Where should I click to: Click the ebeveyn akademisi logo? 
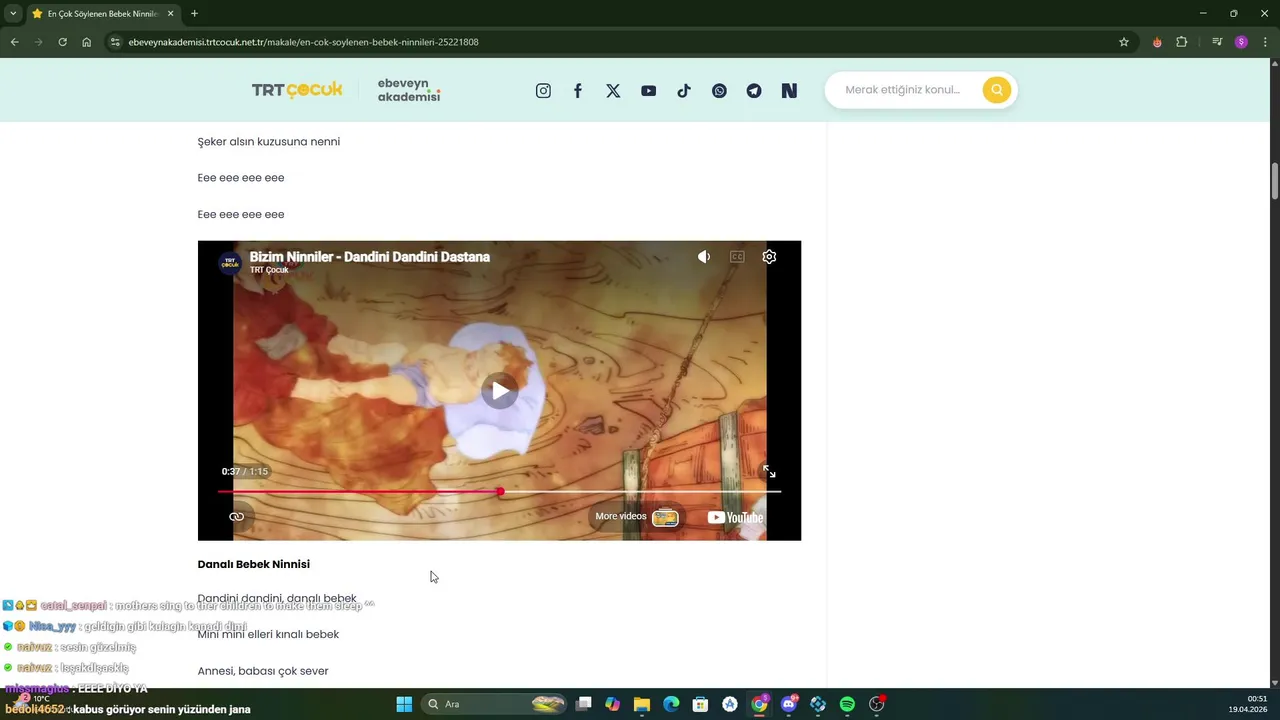[x=409, y=90]
